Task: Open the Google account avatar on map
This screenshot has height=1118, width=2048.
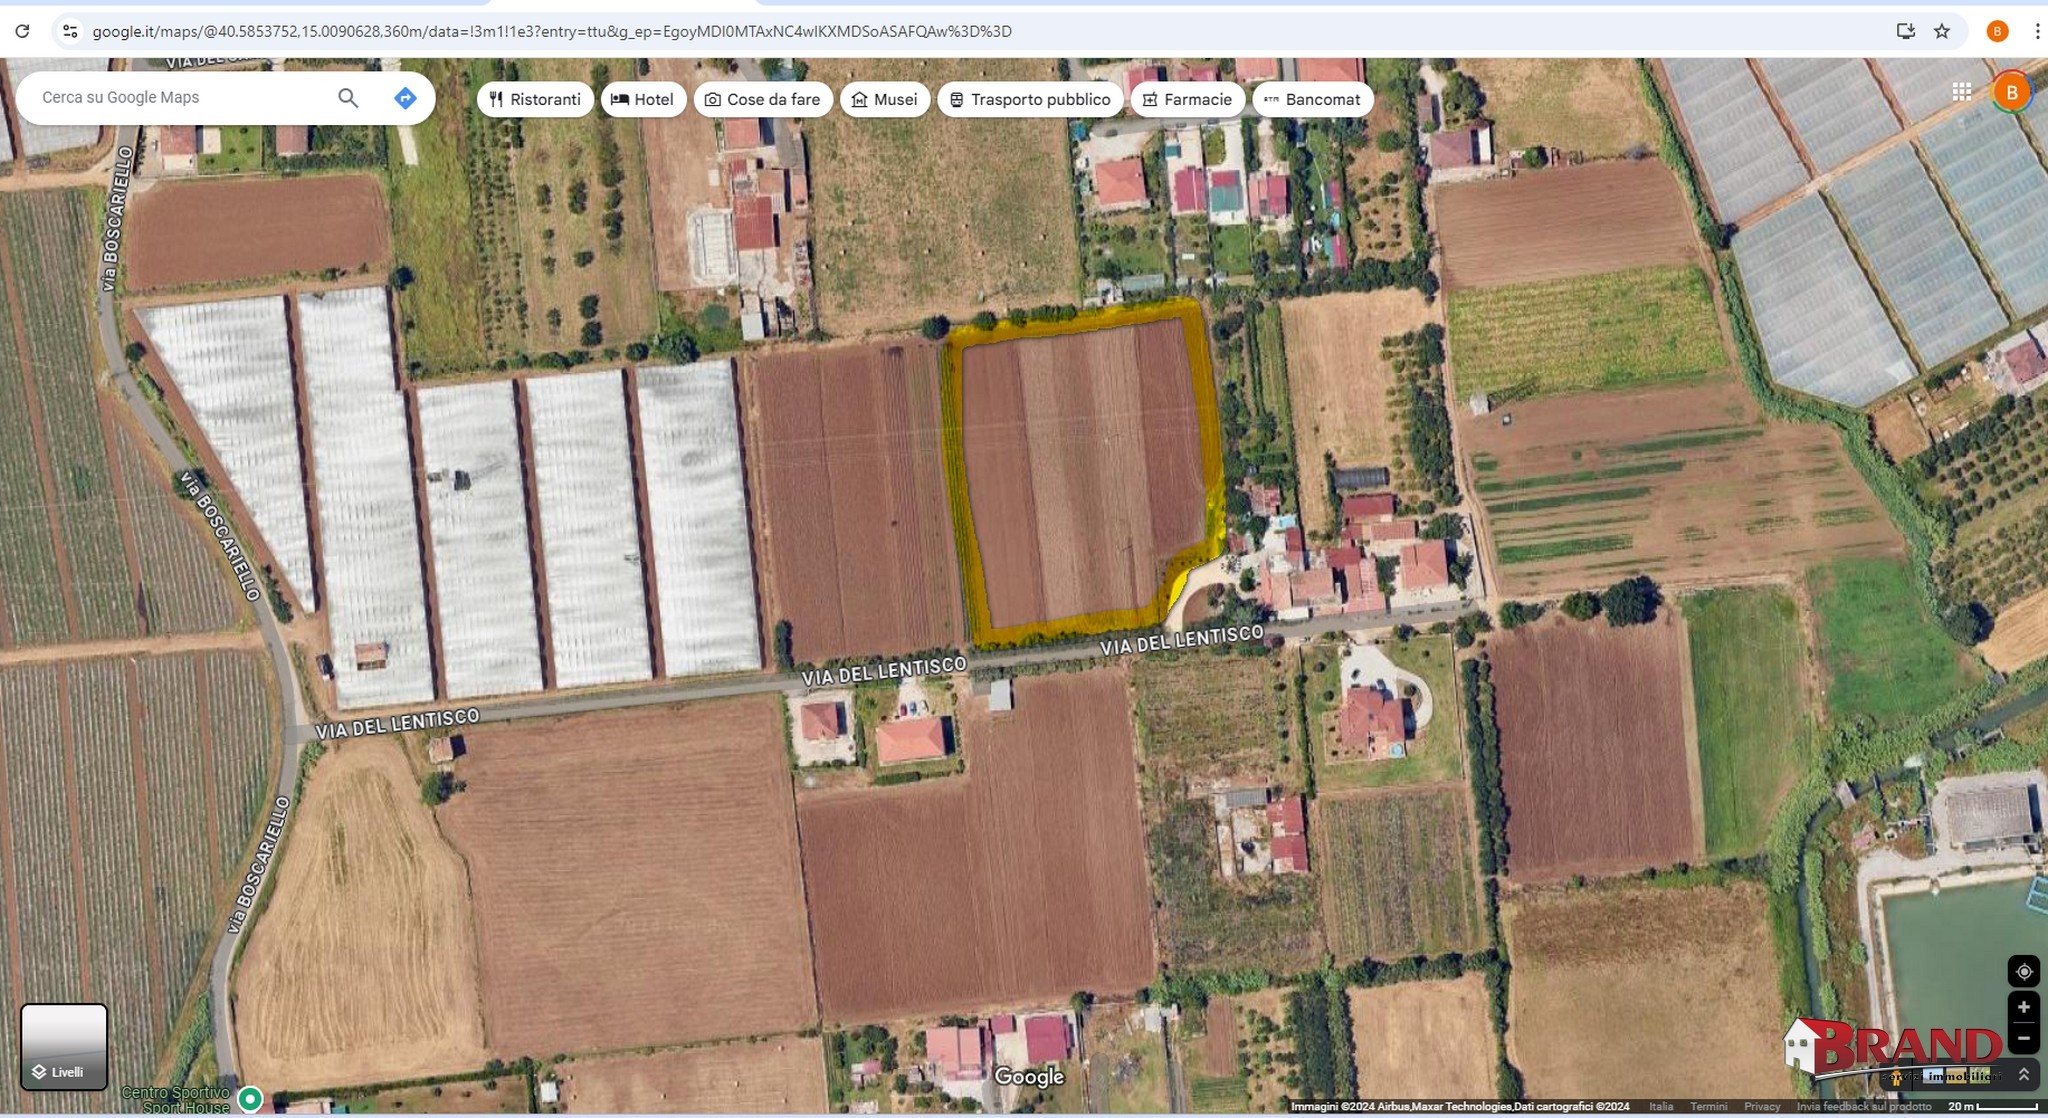Action: click(2012, 92)
